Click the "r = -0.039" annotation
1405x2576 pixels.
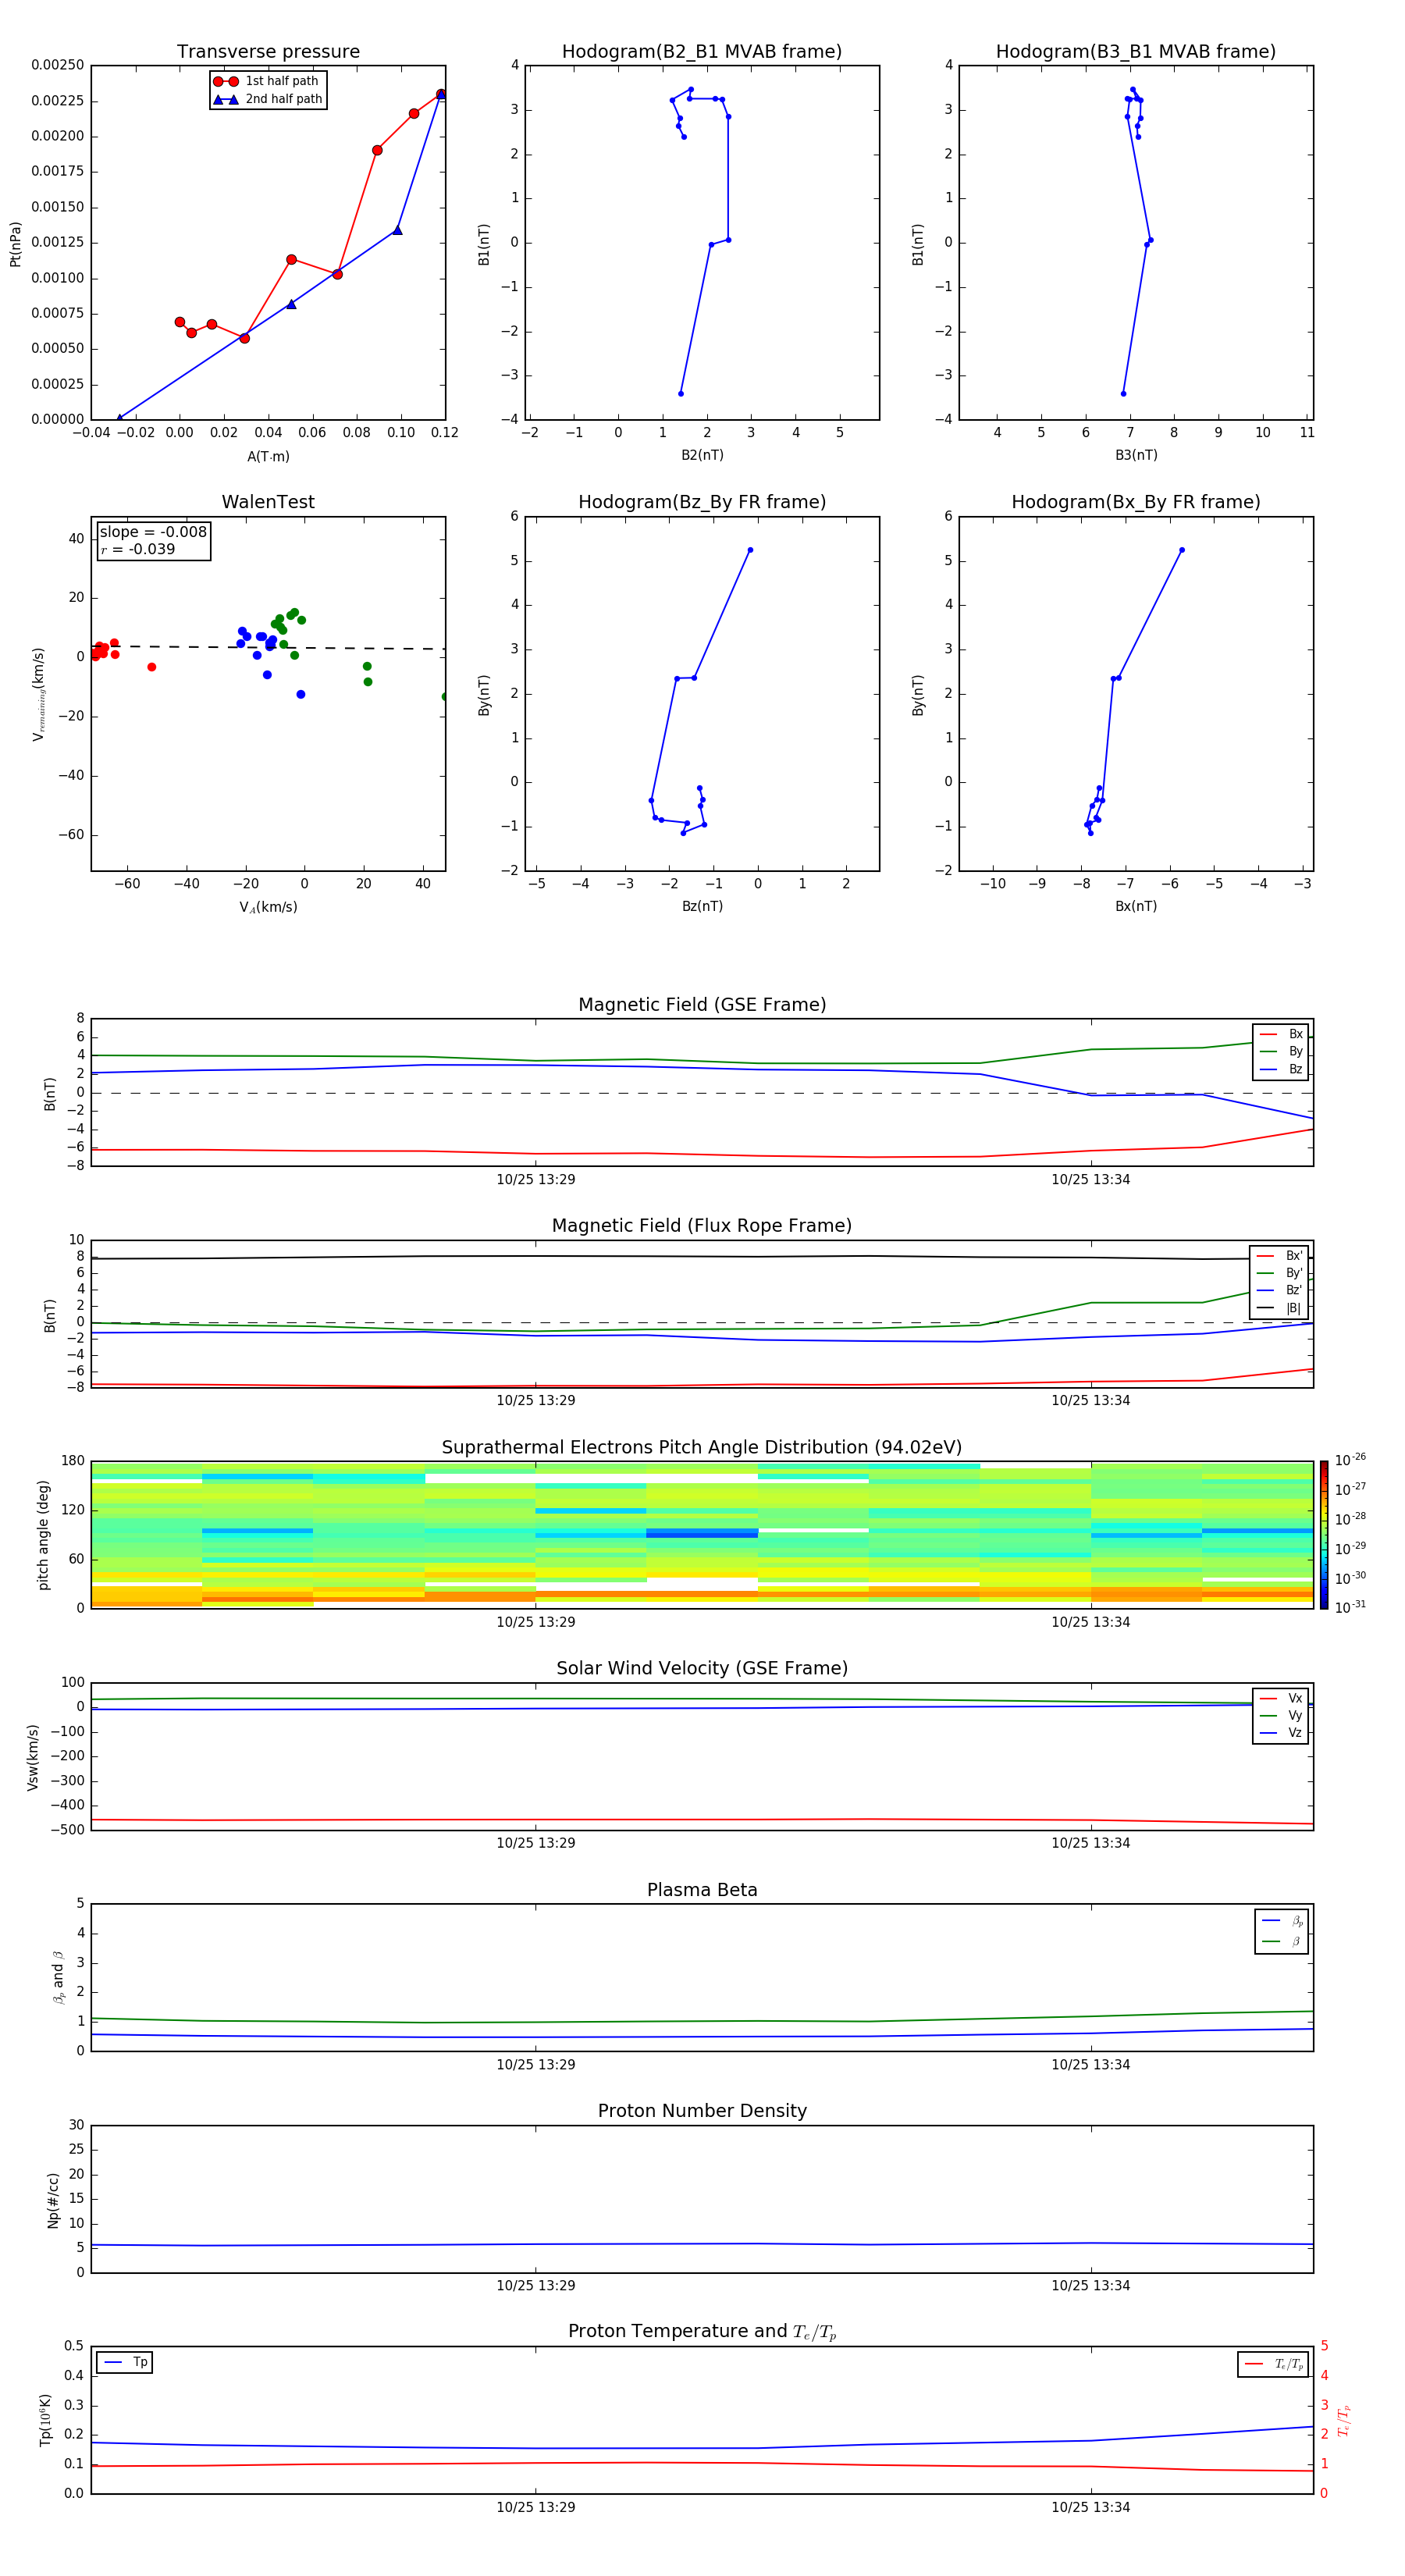tap(137, 549)
